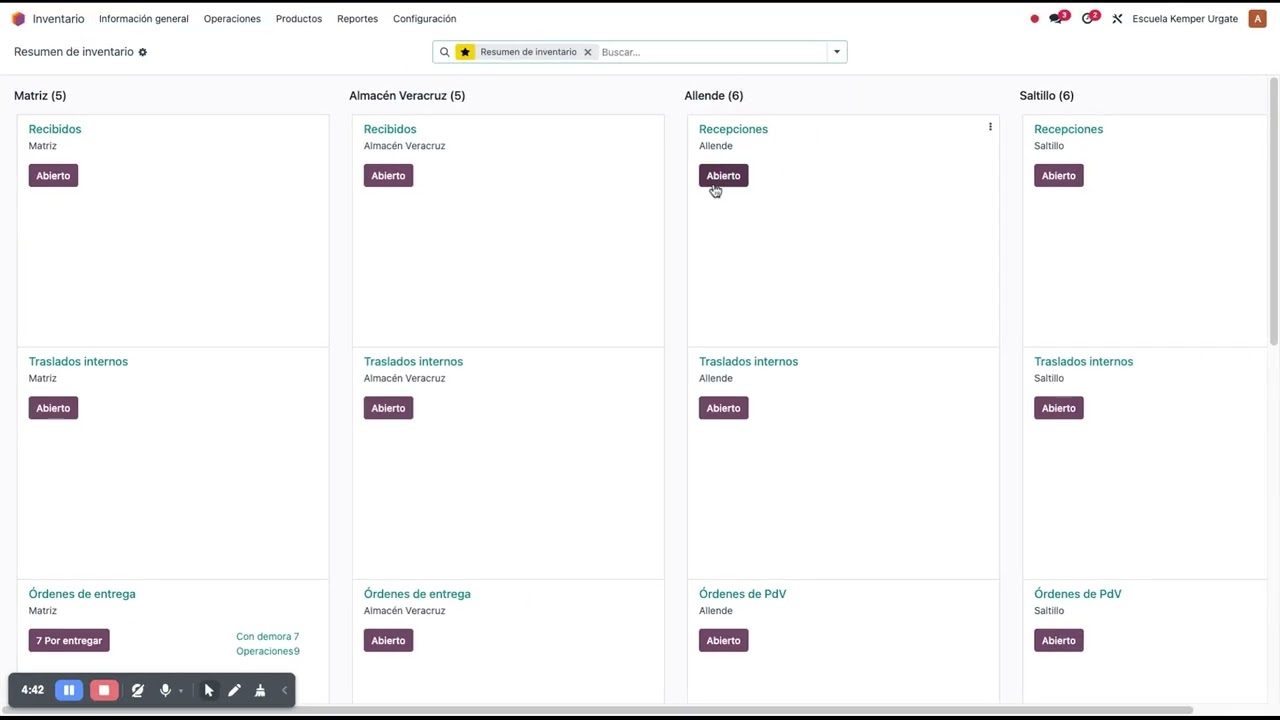This screenshot has height=720, width=1280.
Task: Open Traslados internos for Almacén Veracruz
Action: [413, 361]
